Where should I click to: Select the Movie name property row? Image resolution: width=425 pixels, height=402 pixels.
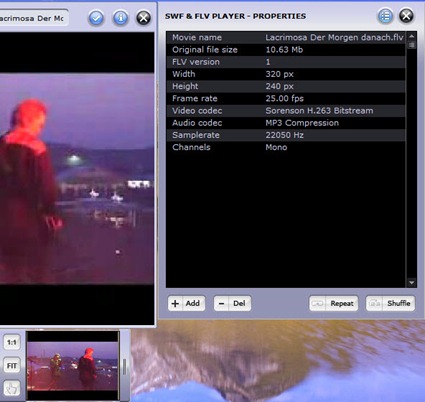286,37
